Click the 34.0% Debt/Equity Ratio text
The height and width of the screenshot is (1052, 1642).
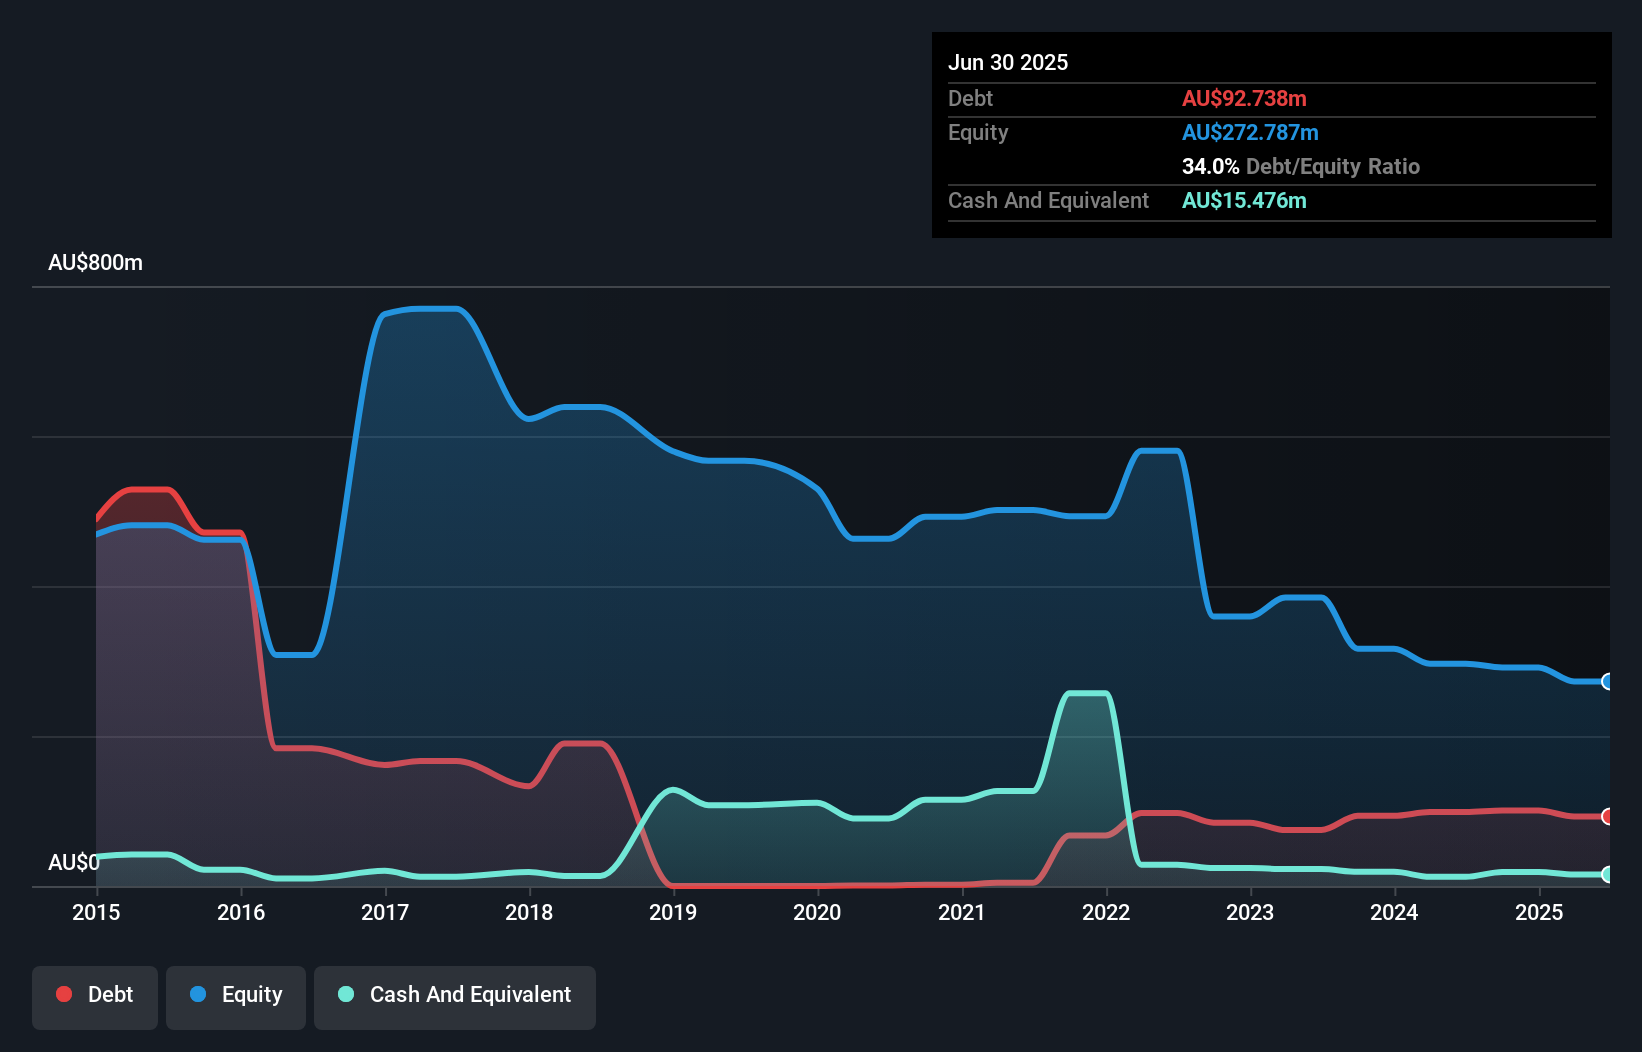1301,166
